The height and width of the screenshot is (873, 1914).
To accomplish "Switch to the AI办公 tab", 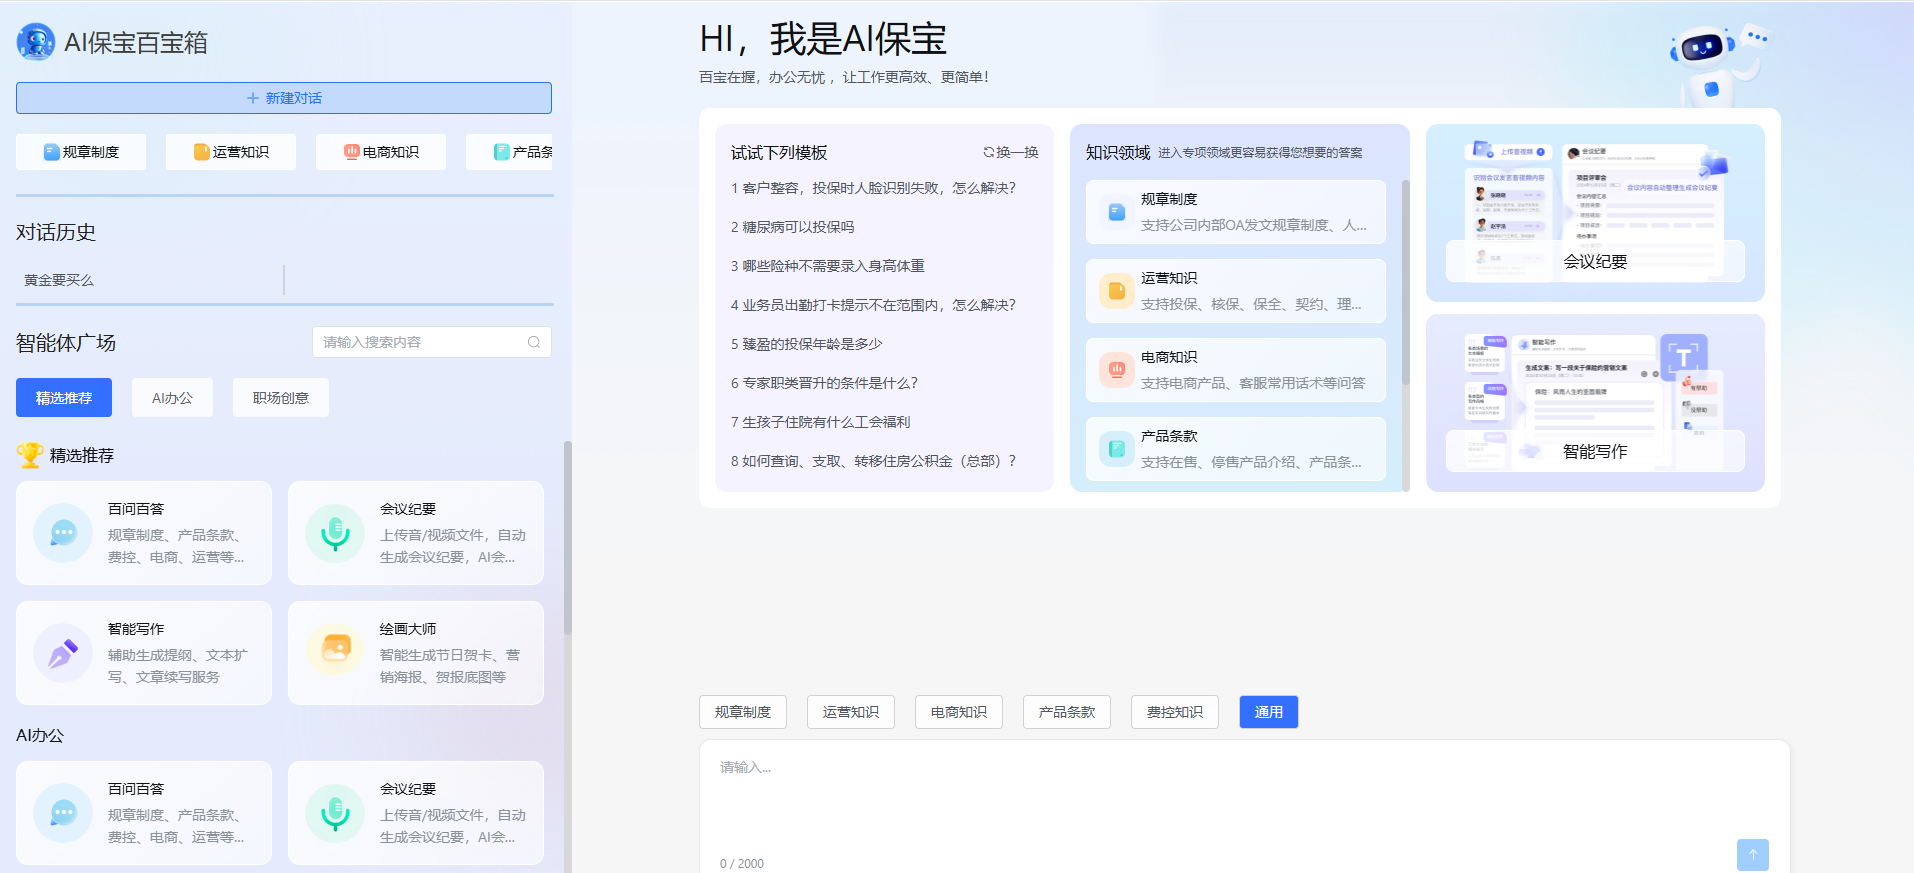I will click(x=172, y=398).
